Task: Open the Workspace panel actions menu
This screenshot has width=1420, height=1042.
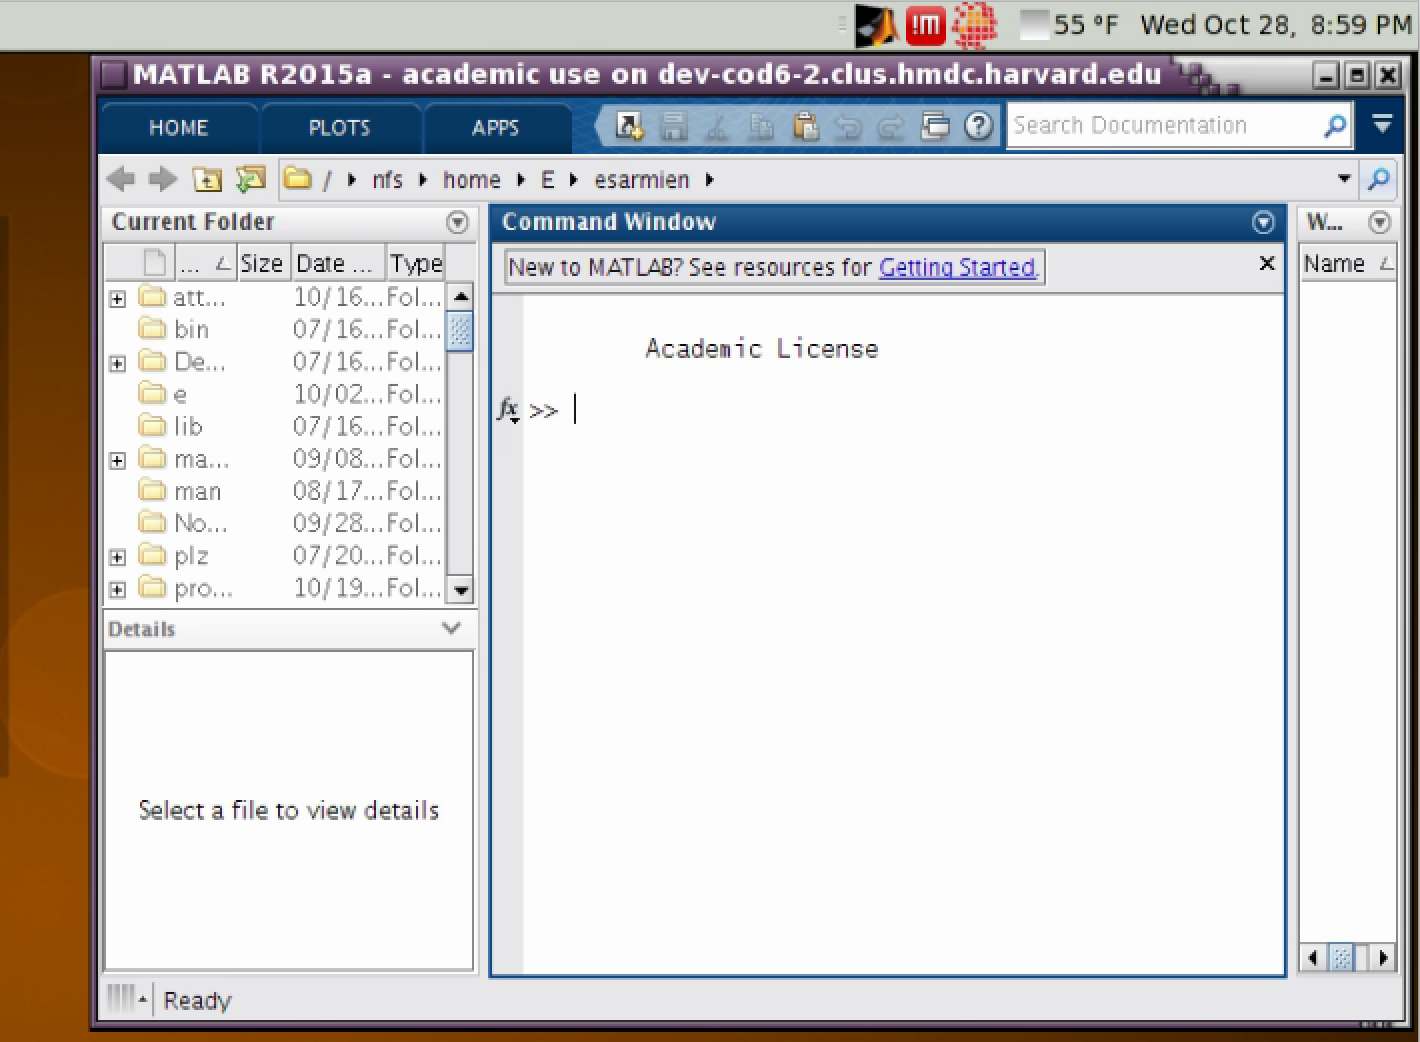Action: (1380, 222)
